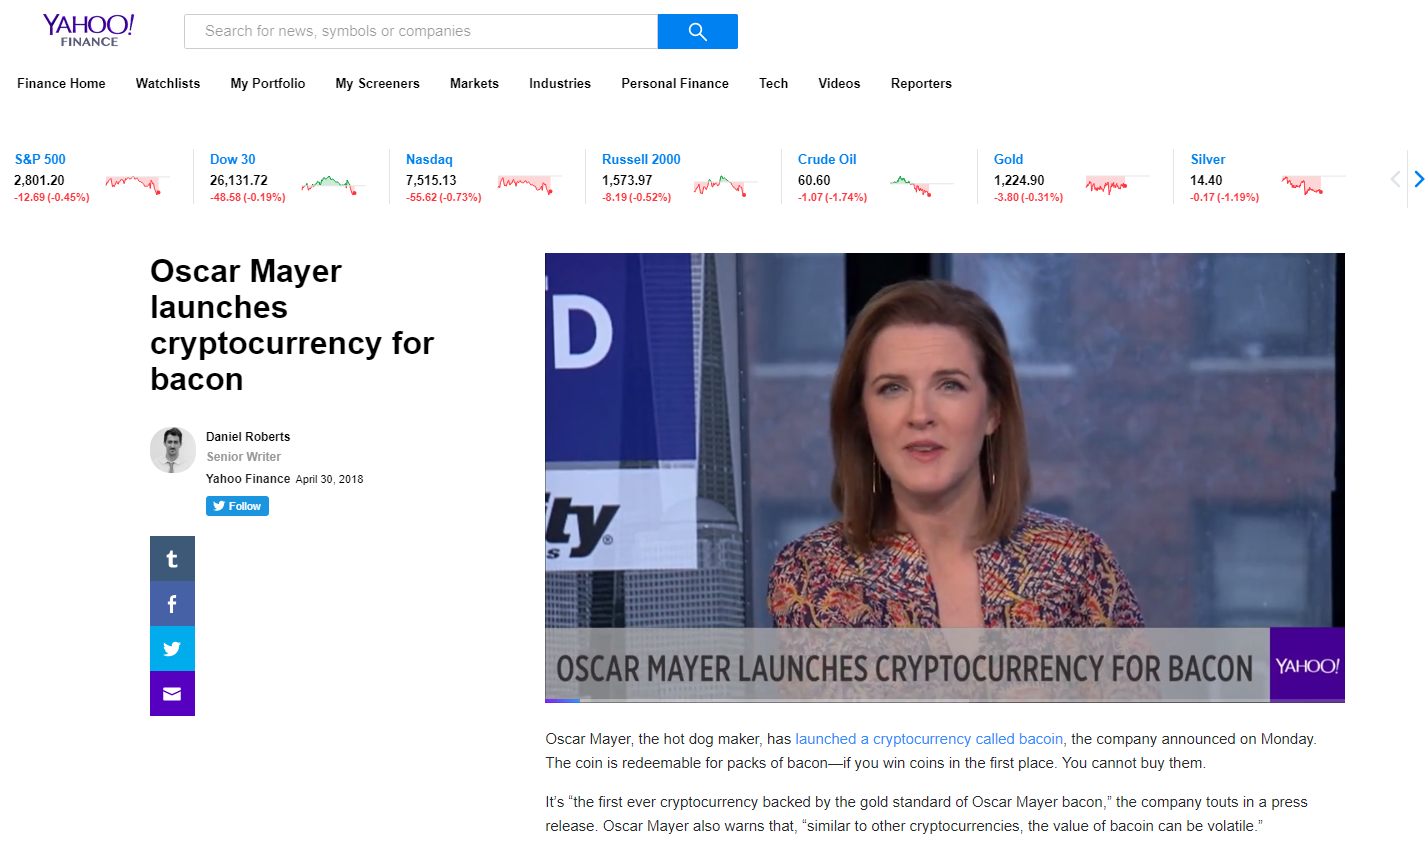Follow Daniel Roberts on Twitter
This screenshot has width=1428, height=846.
coord(237,505)
